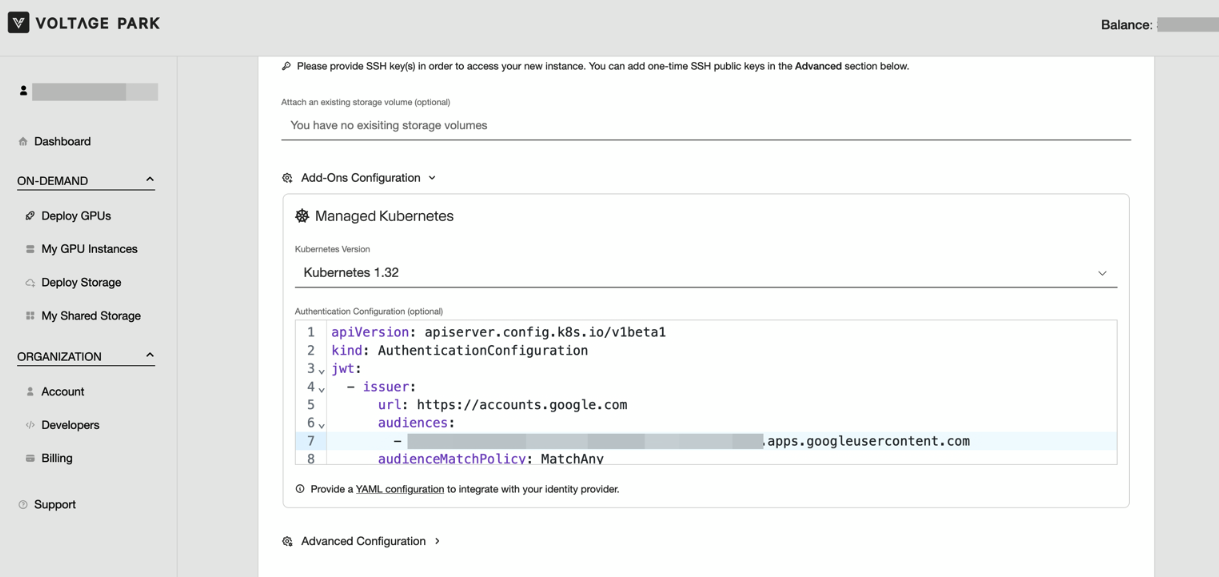Click the Billing card icon
The width and height of the screenshot is (1219, 577).
[x=29, y=458]
